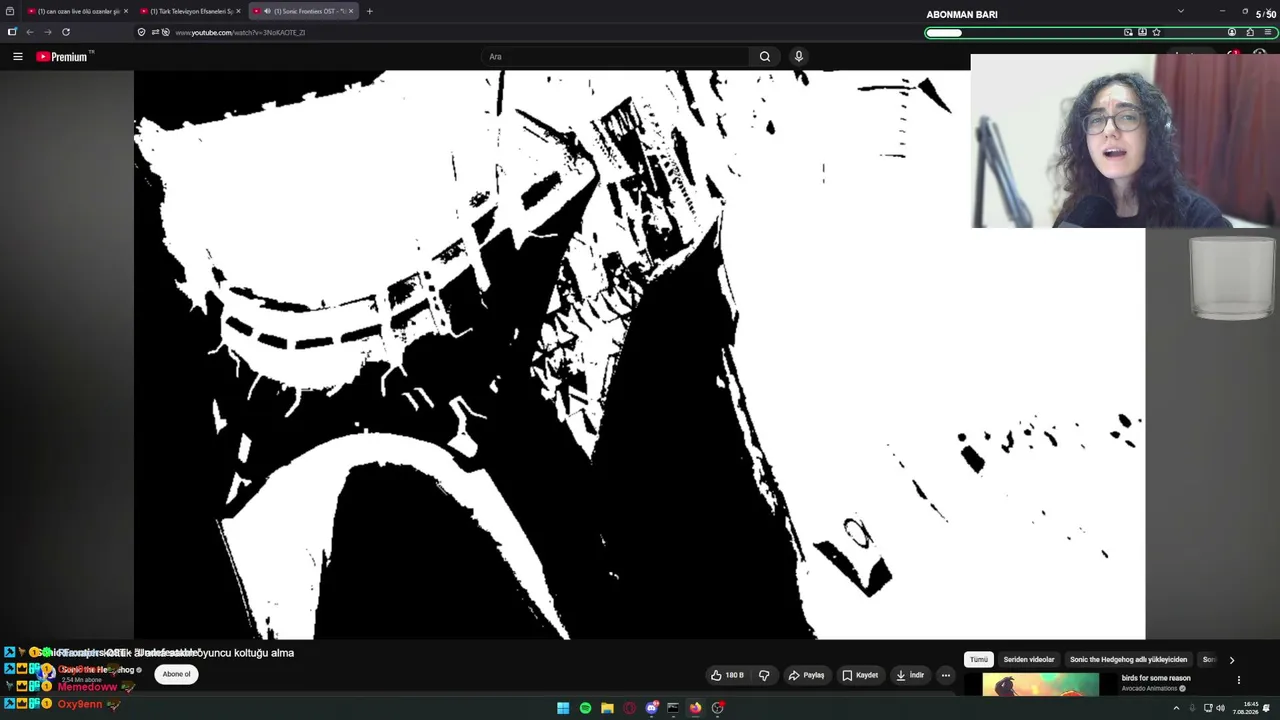Close the Türk Televizyon Efsaneleri tab
1280x720 pixels.
(x=238, y=11)
